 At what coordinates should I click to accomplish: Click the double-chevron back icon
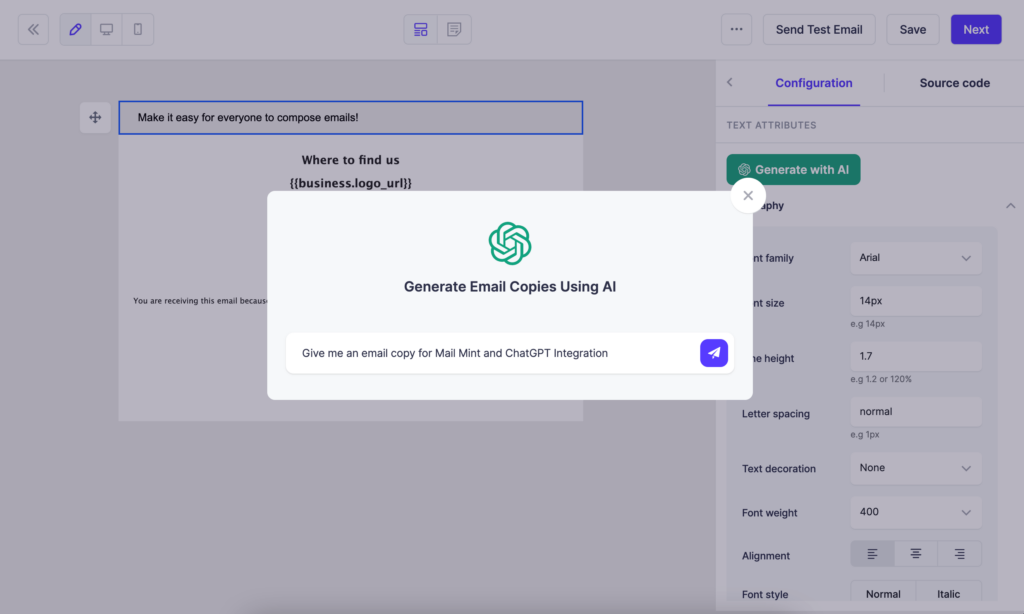[x=33, y=29]
